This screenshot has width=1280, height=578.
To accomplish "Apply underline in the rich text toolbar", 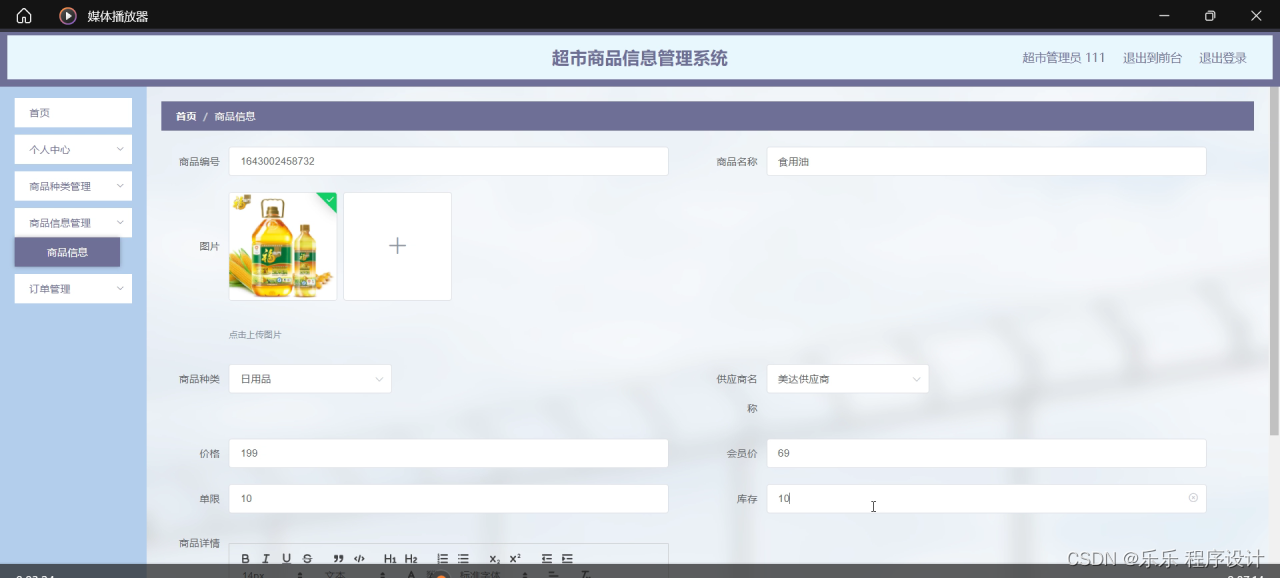I will [x=287, y=558].
